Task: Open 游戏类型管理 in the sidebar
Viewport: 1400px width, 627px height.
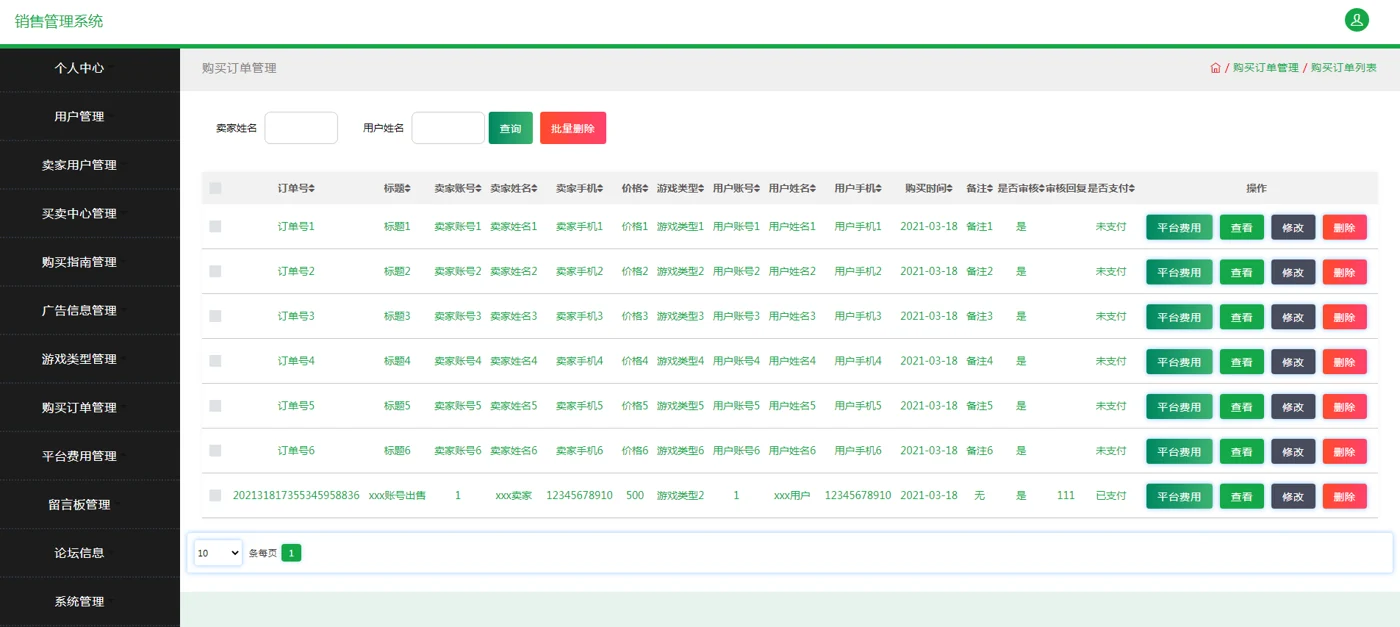Action: coord(79,359)
